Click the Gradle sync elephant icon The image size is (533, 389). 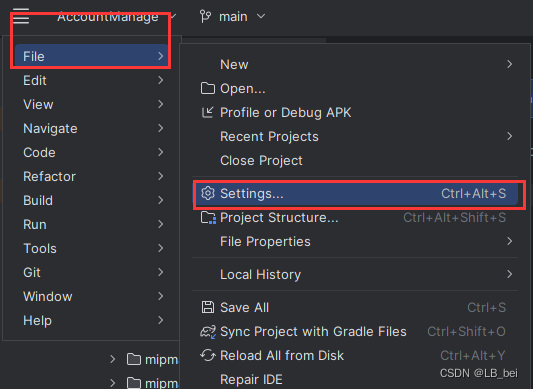(x=208, y=332)
